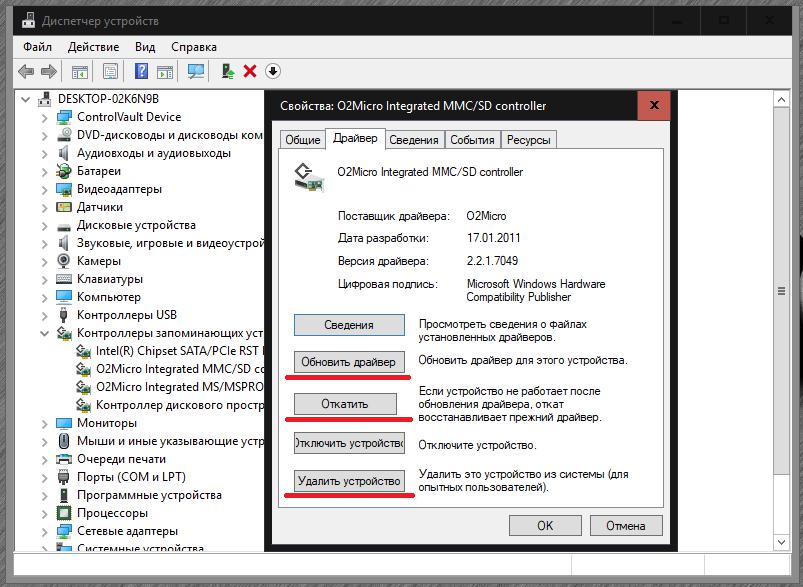Click the red X uninstall device icon
This screenshot has width=803, height=587.
pyautogui.click(x=250, y=71)
